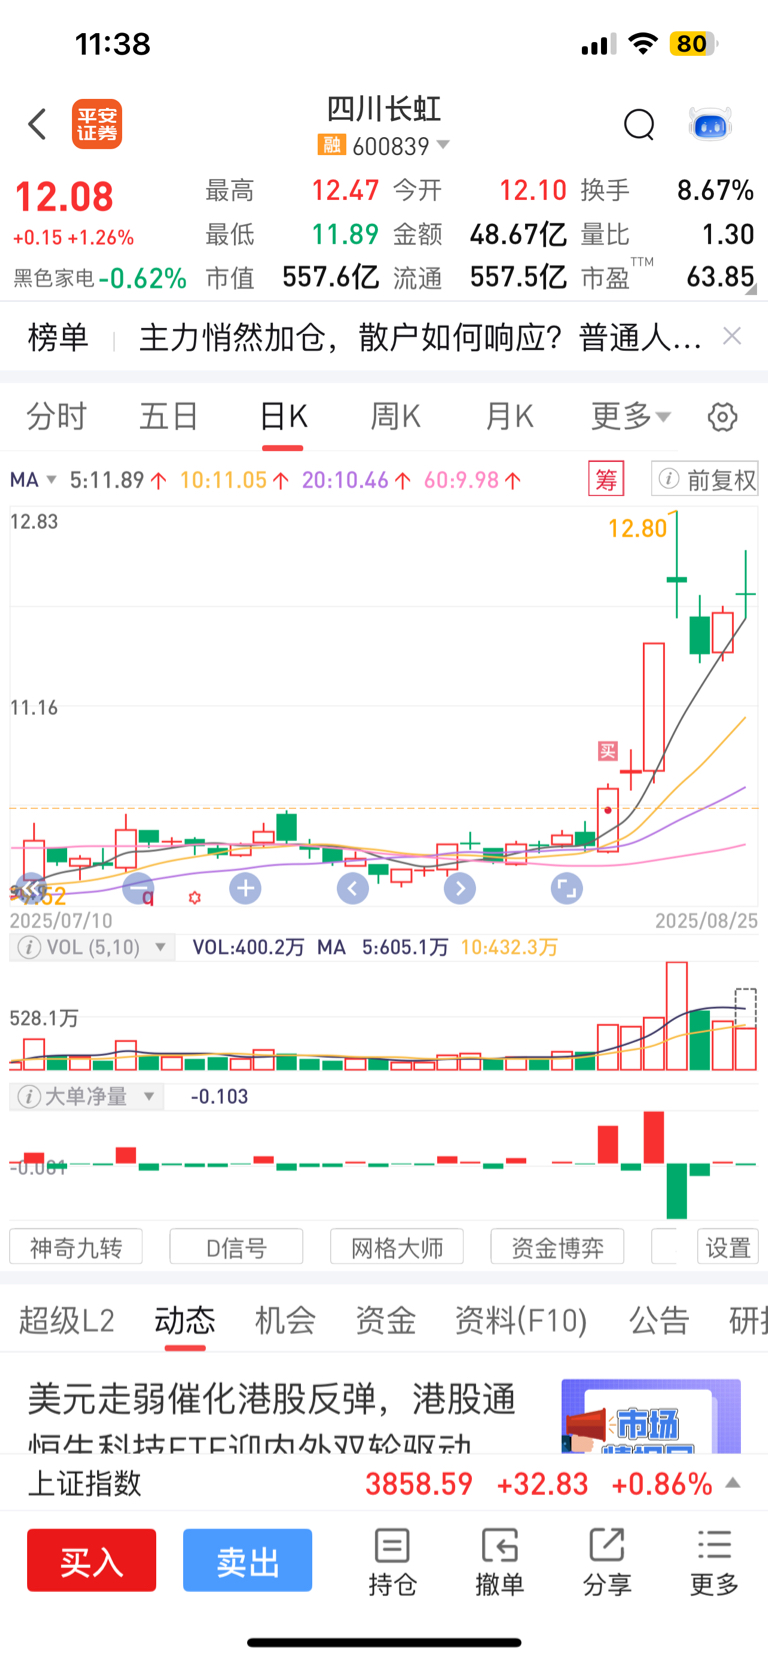Open 分享 share icon

[607, 1562]
